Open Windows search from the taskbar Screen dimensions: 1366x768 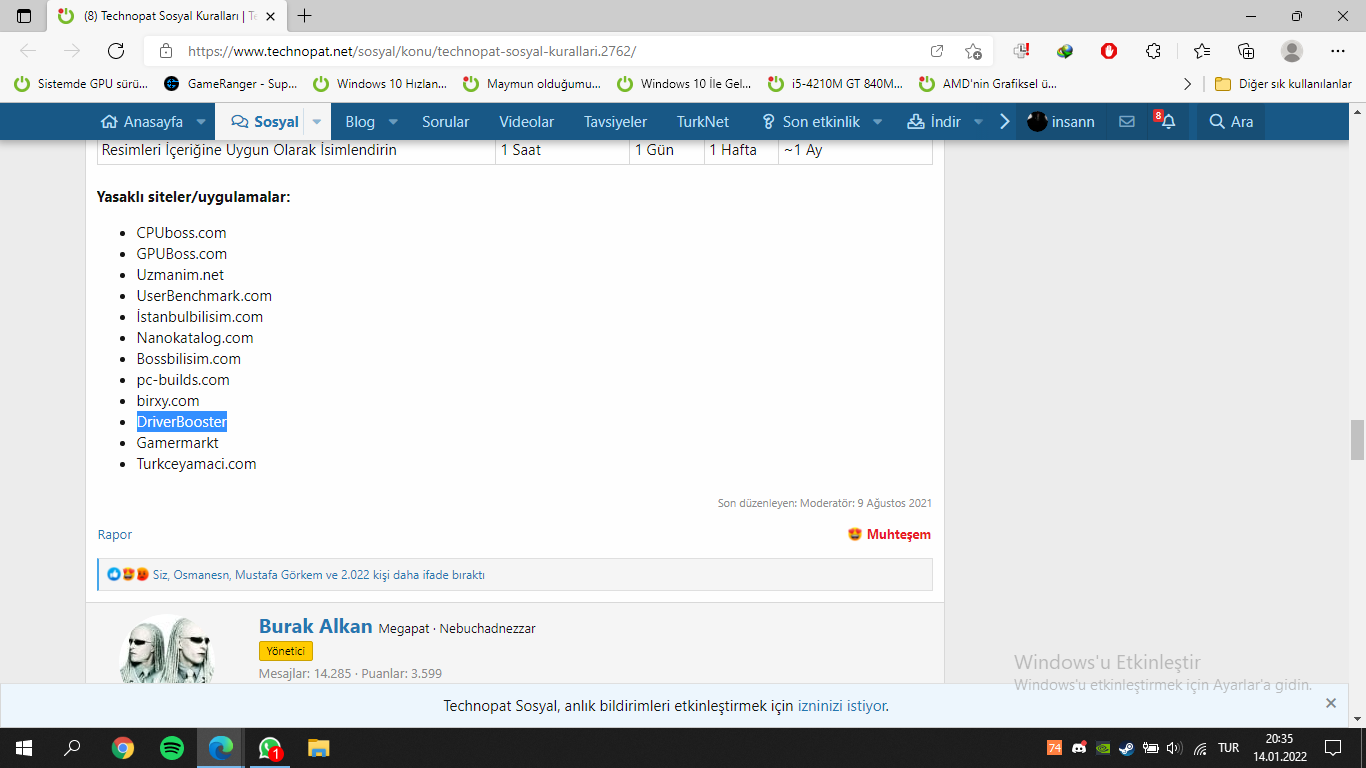coord(73,748)
